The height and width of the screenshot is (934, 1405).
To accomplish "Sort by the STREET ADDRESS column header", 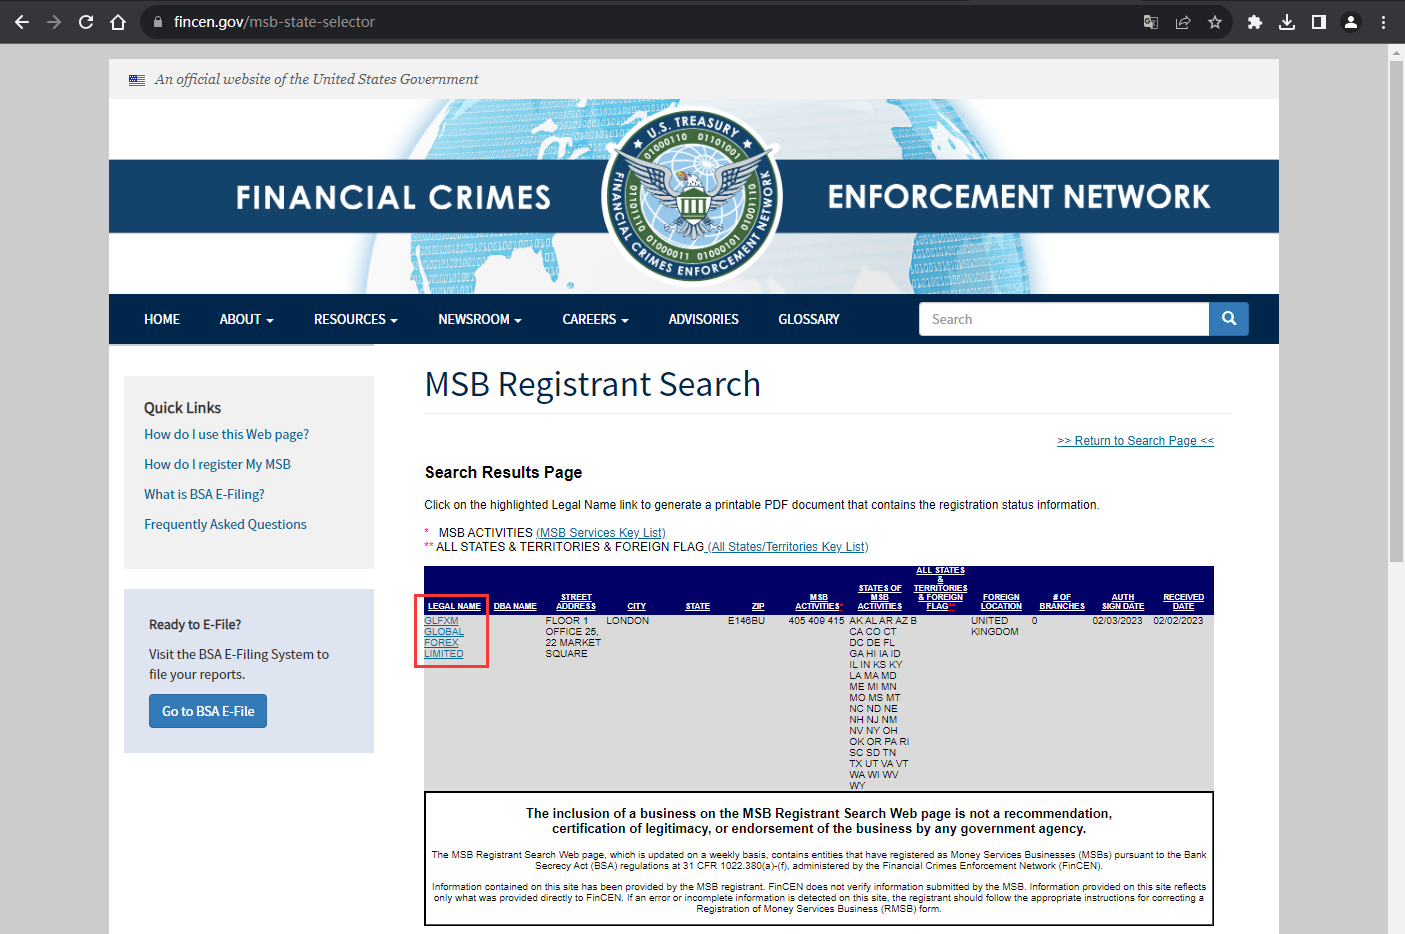I will tap(576, 602).
